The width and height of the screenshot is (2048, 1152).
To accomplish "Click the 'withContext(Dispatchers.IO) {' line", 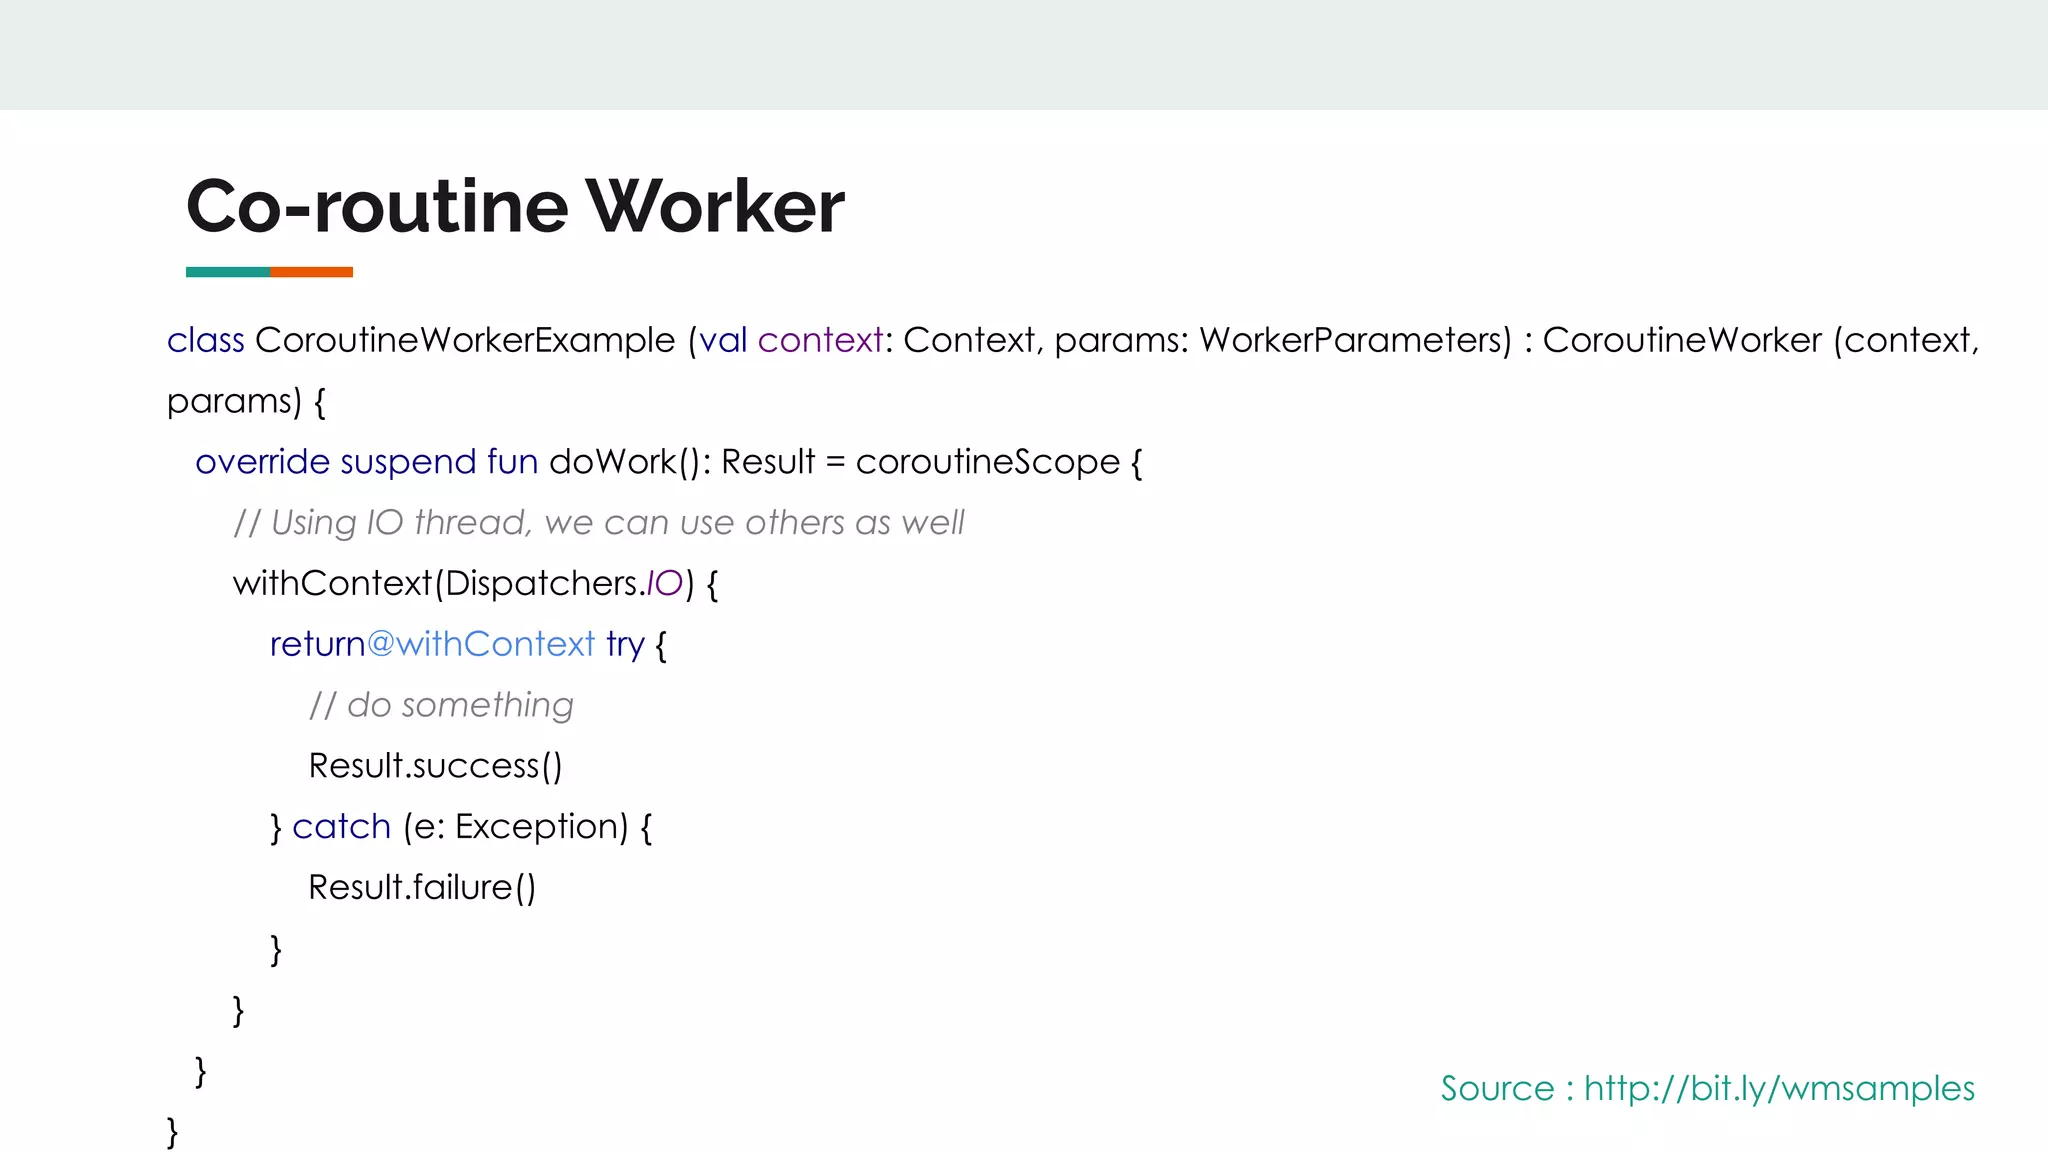I will (476, 583).
